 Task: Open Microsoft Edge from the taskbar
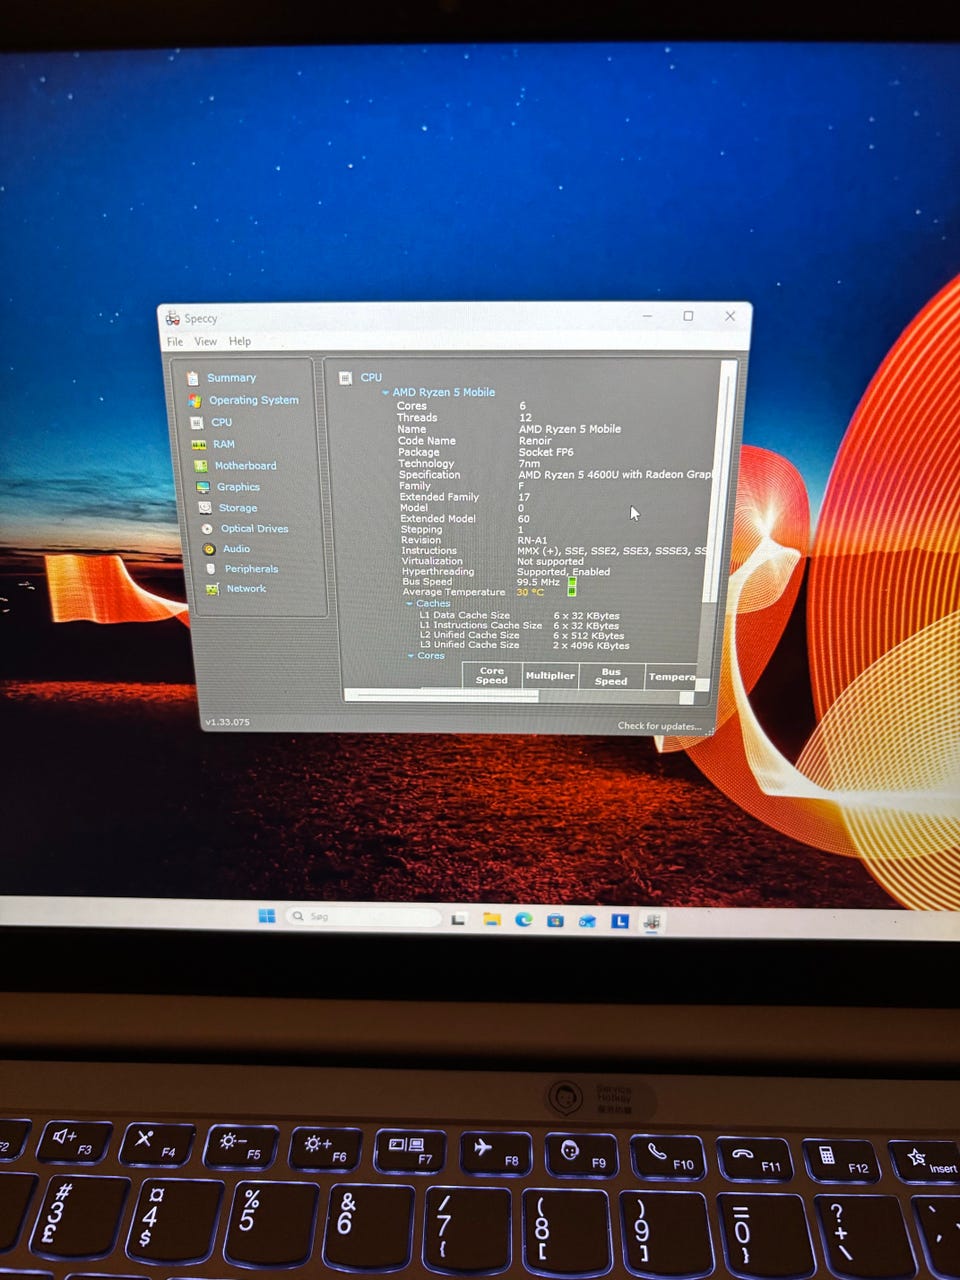[x=523, y=919]
